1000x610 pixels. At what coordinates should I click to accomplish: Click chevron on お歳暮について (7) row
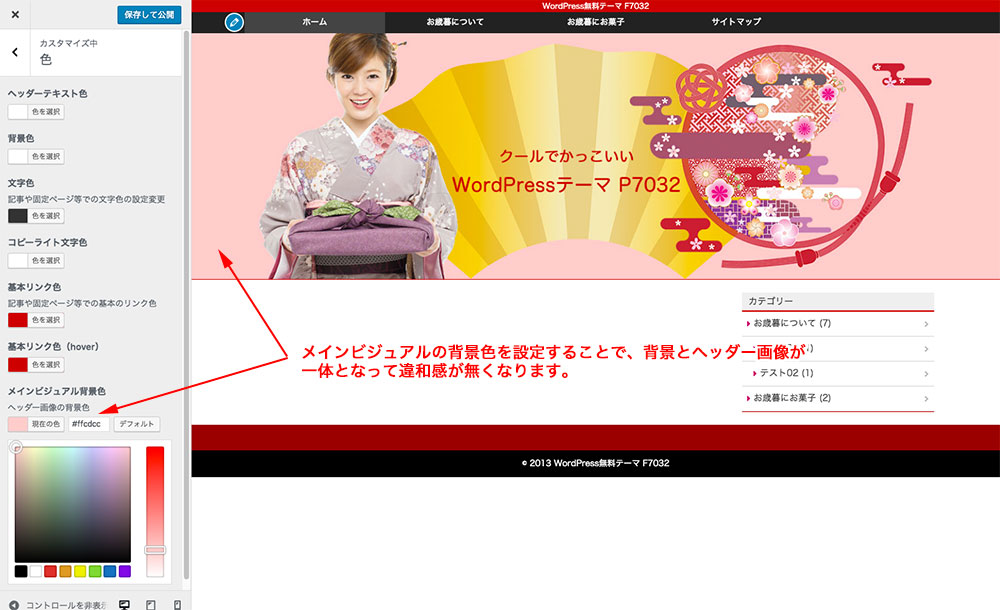[926, 324]
